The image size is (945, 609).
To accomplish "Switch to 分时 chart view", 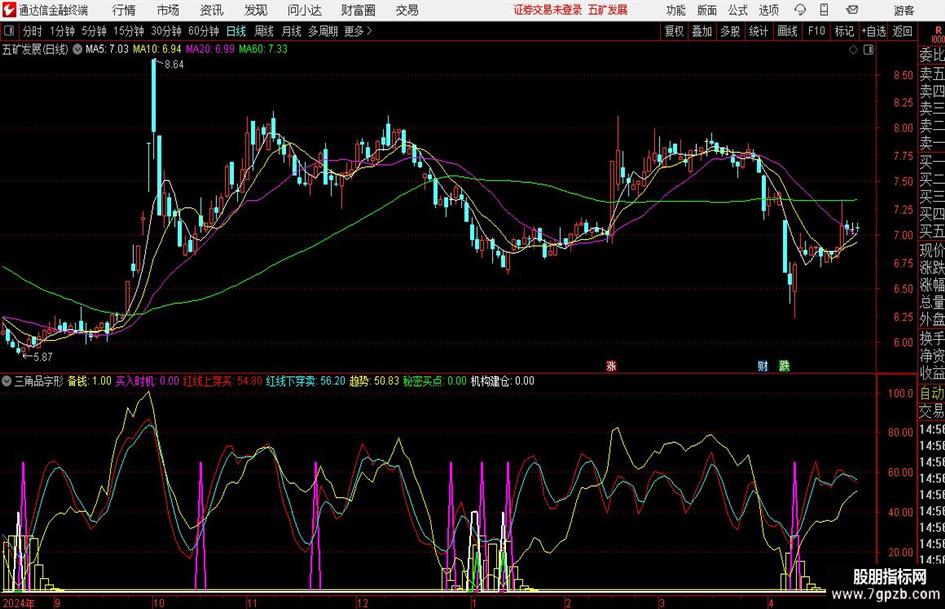I will point(32,31).
